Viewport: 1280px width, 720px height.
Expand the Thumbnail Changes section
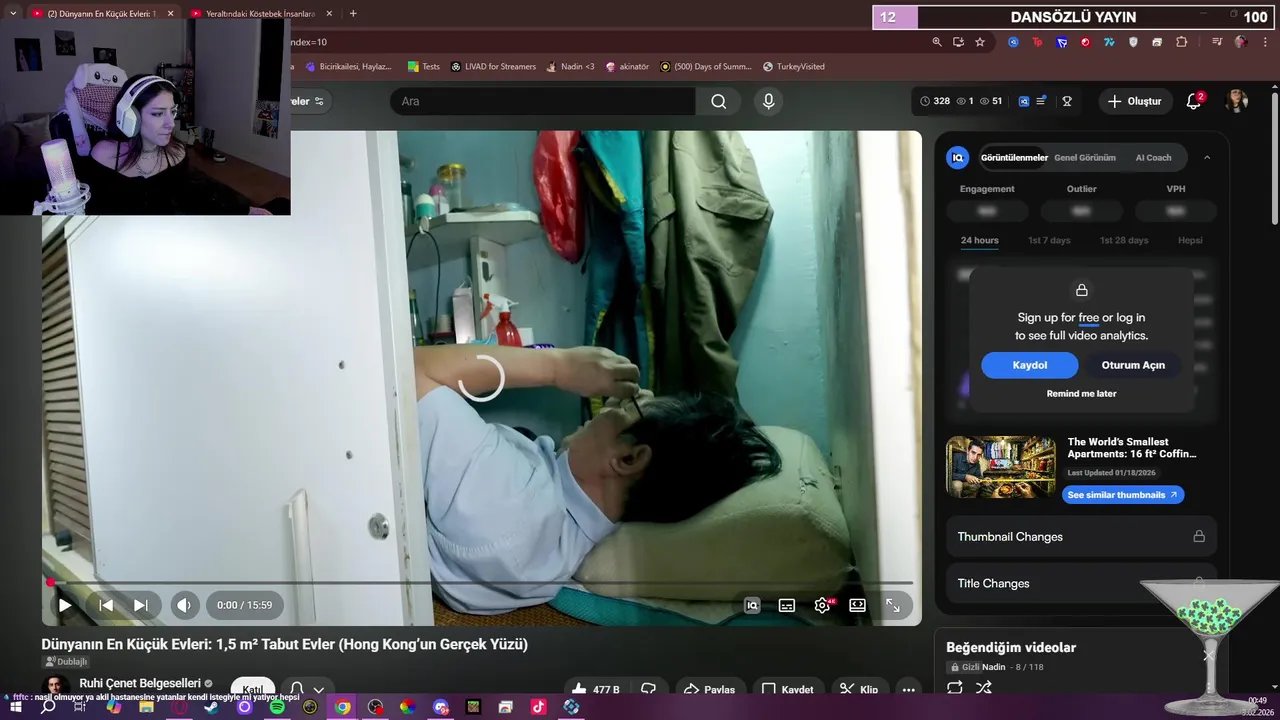pyautogui.click(x=1081, y=537)
